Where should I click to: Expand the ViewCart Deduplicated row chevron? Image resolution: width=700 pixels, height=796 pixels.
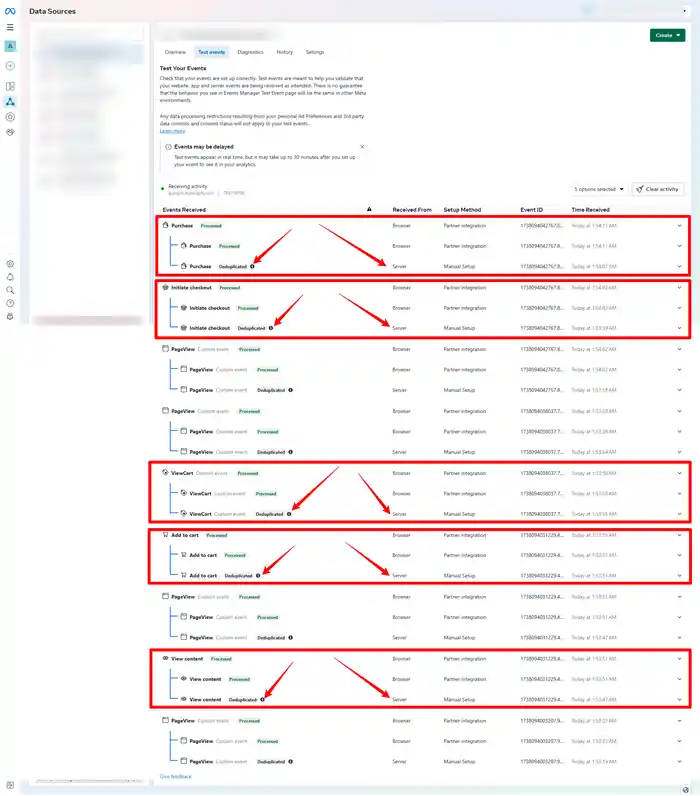(x=679, y=514)
